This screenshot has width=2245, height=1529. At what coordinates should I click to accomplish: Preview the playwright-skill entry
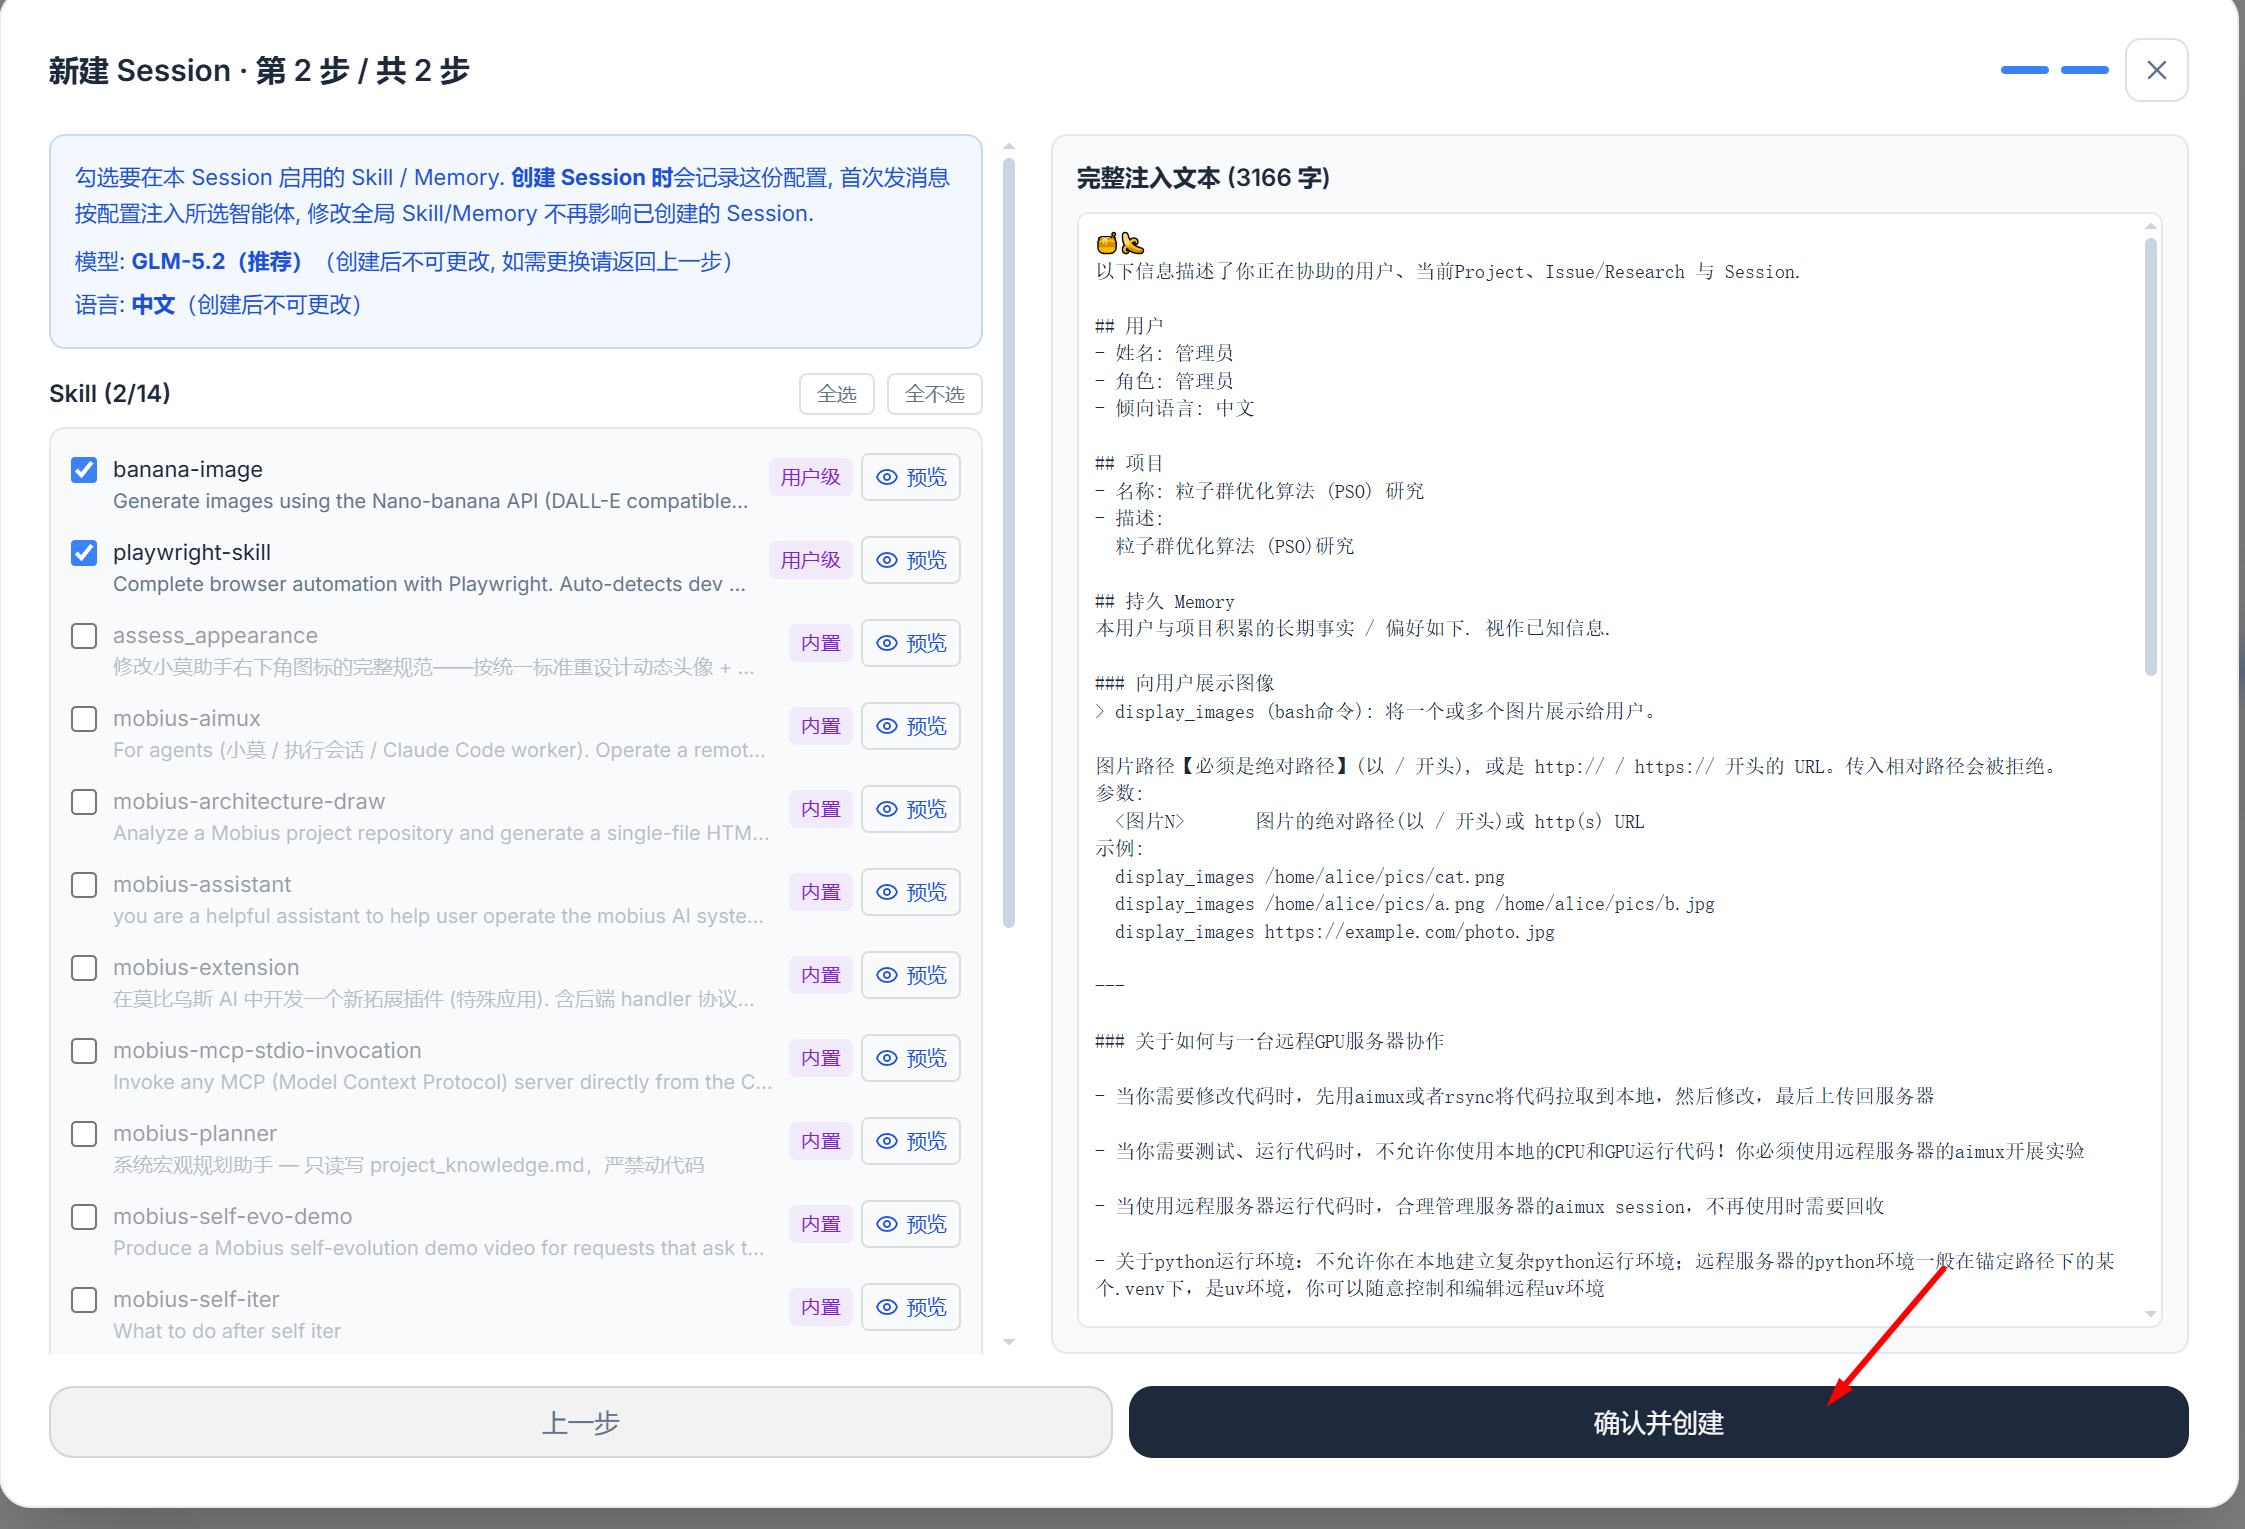[911, 560]
